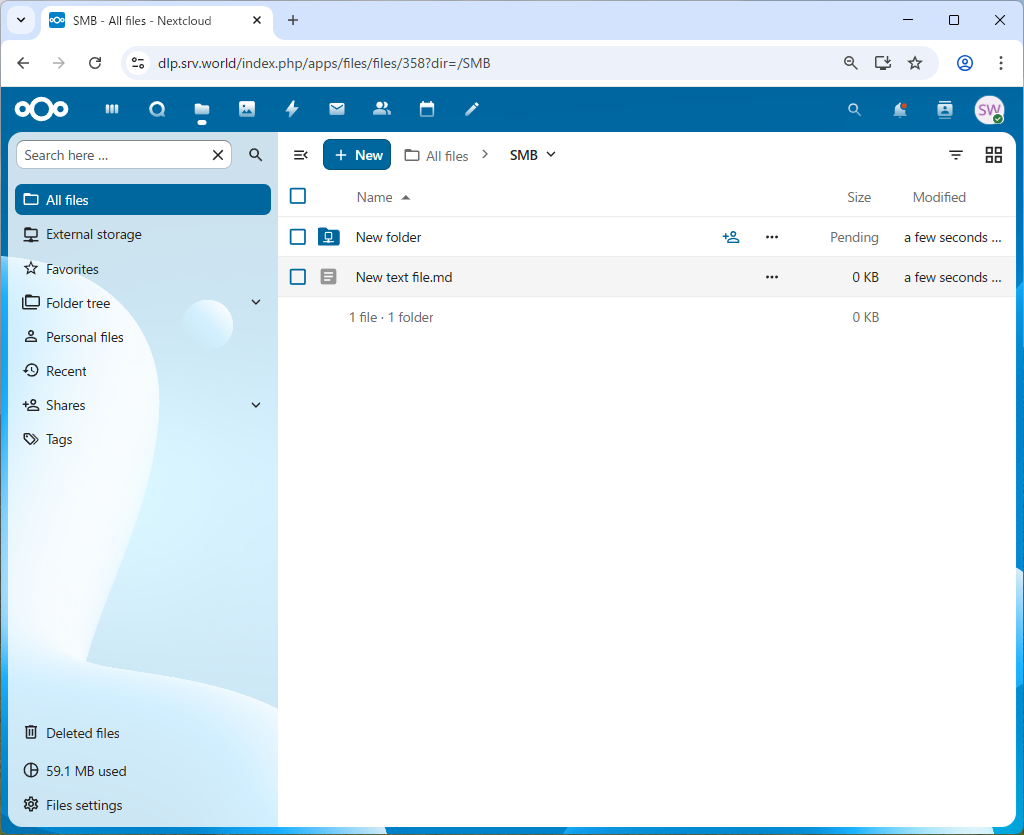Open a new browser tab
Viewport: 1024px width, 835px height.
point(293,20)
